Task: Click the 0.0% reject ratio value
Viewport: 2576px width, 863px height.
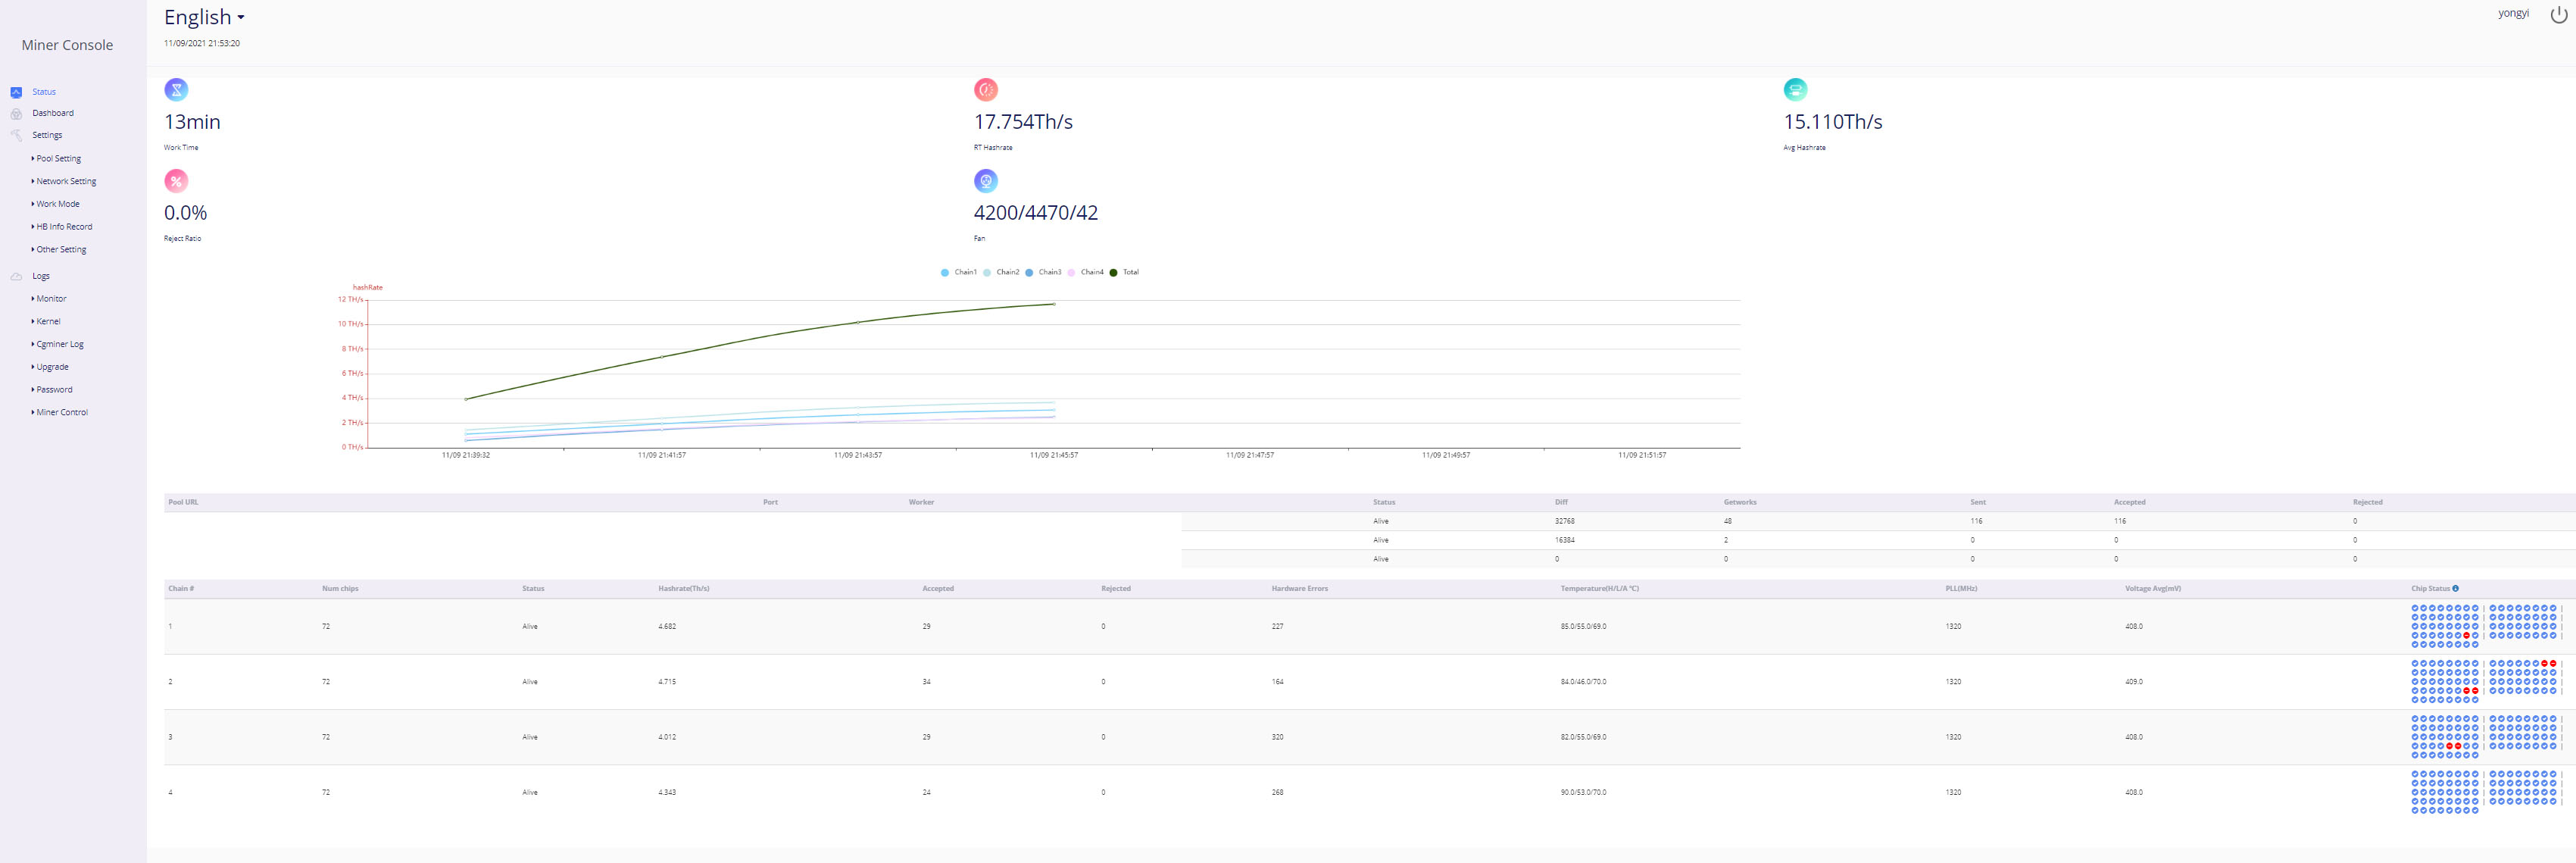Action: point(185,213)
